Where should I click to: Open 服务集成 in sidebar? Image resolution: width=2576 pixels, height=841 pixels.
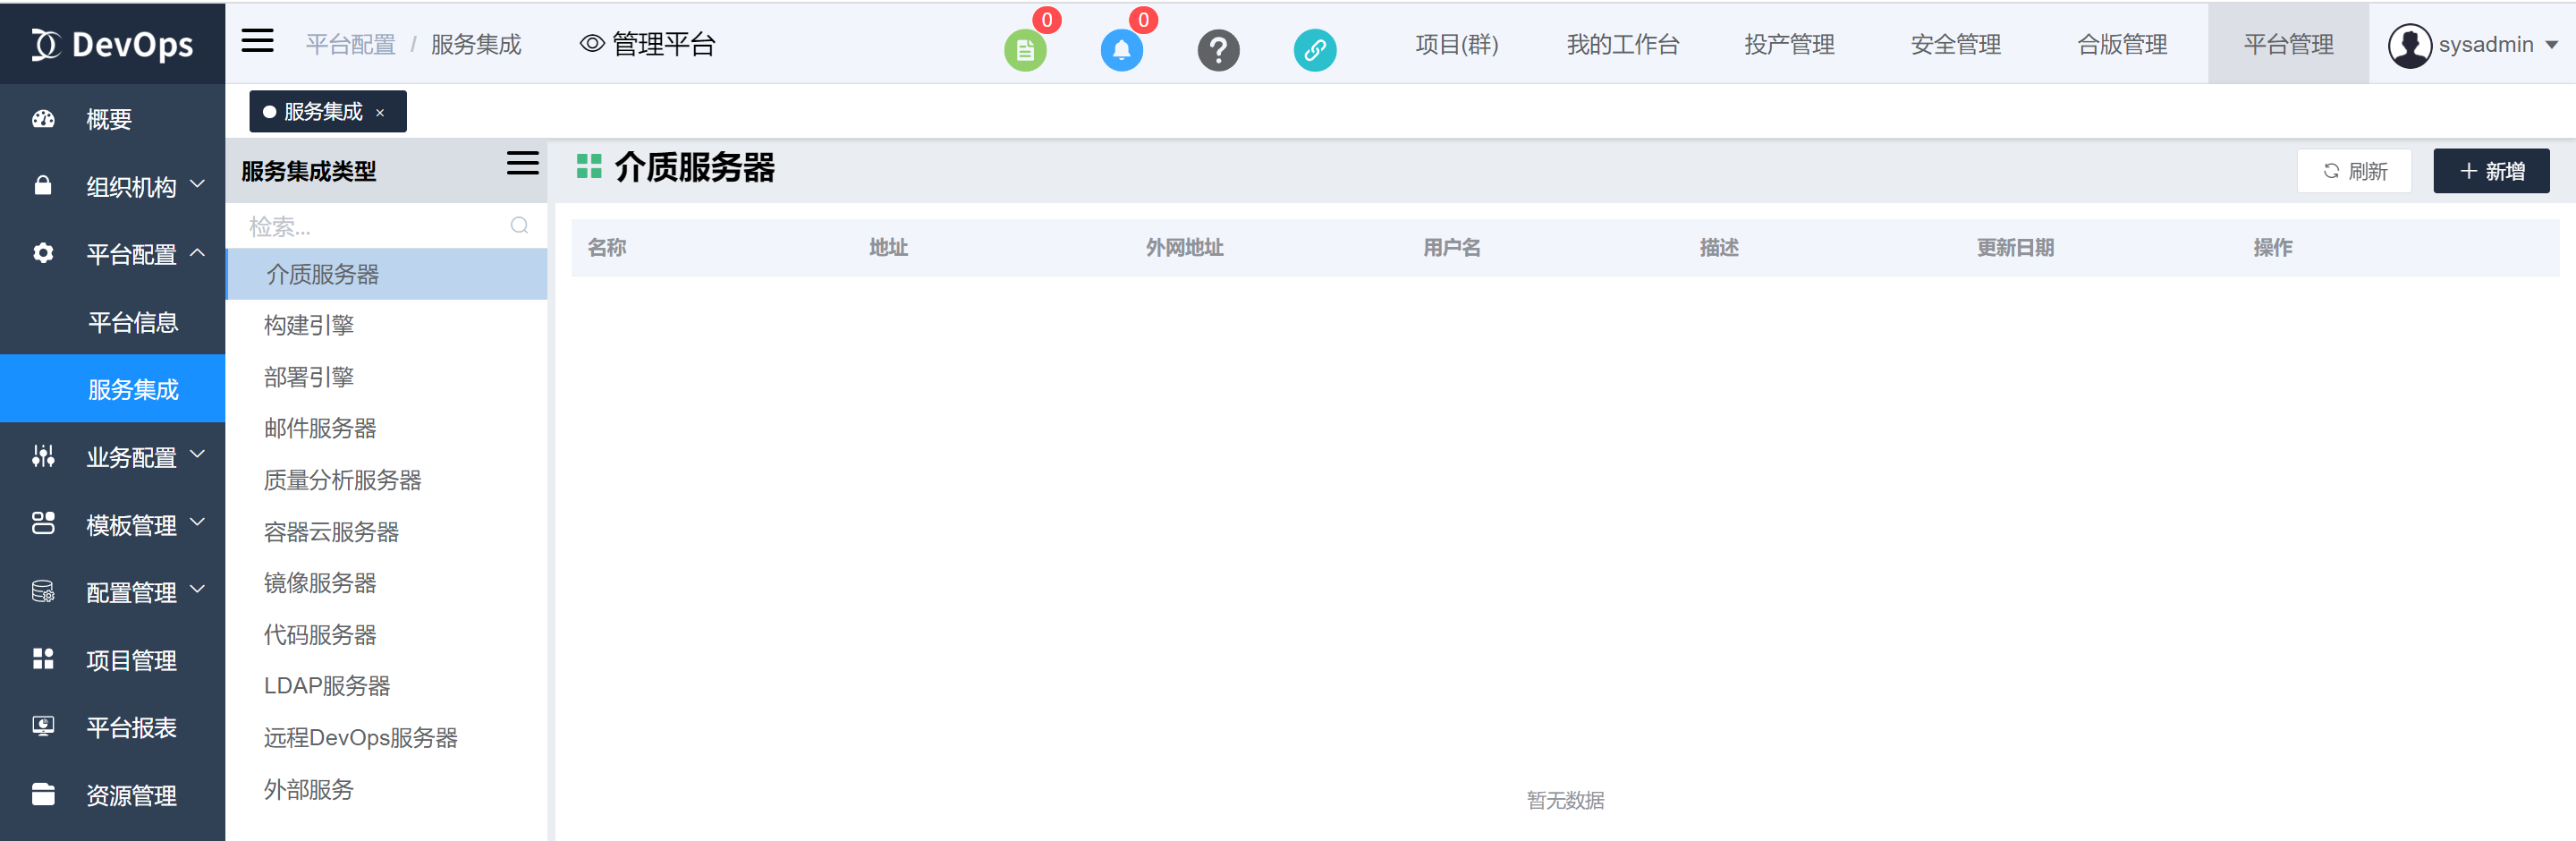pos(113,389)
